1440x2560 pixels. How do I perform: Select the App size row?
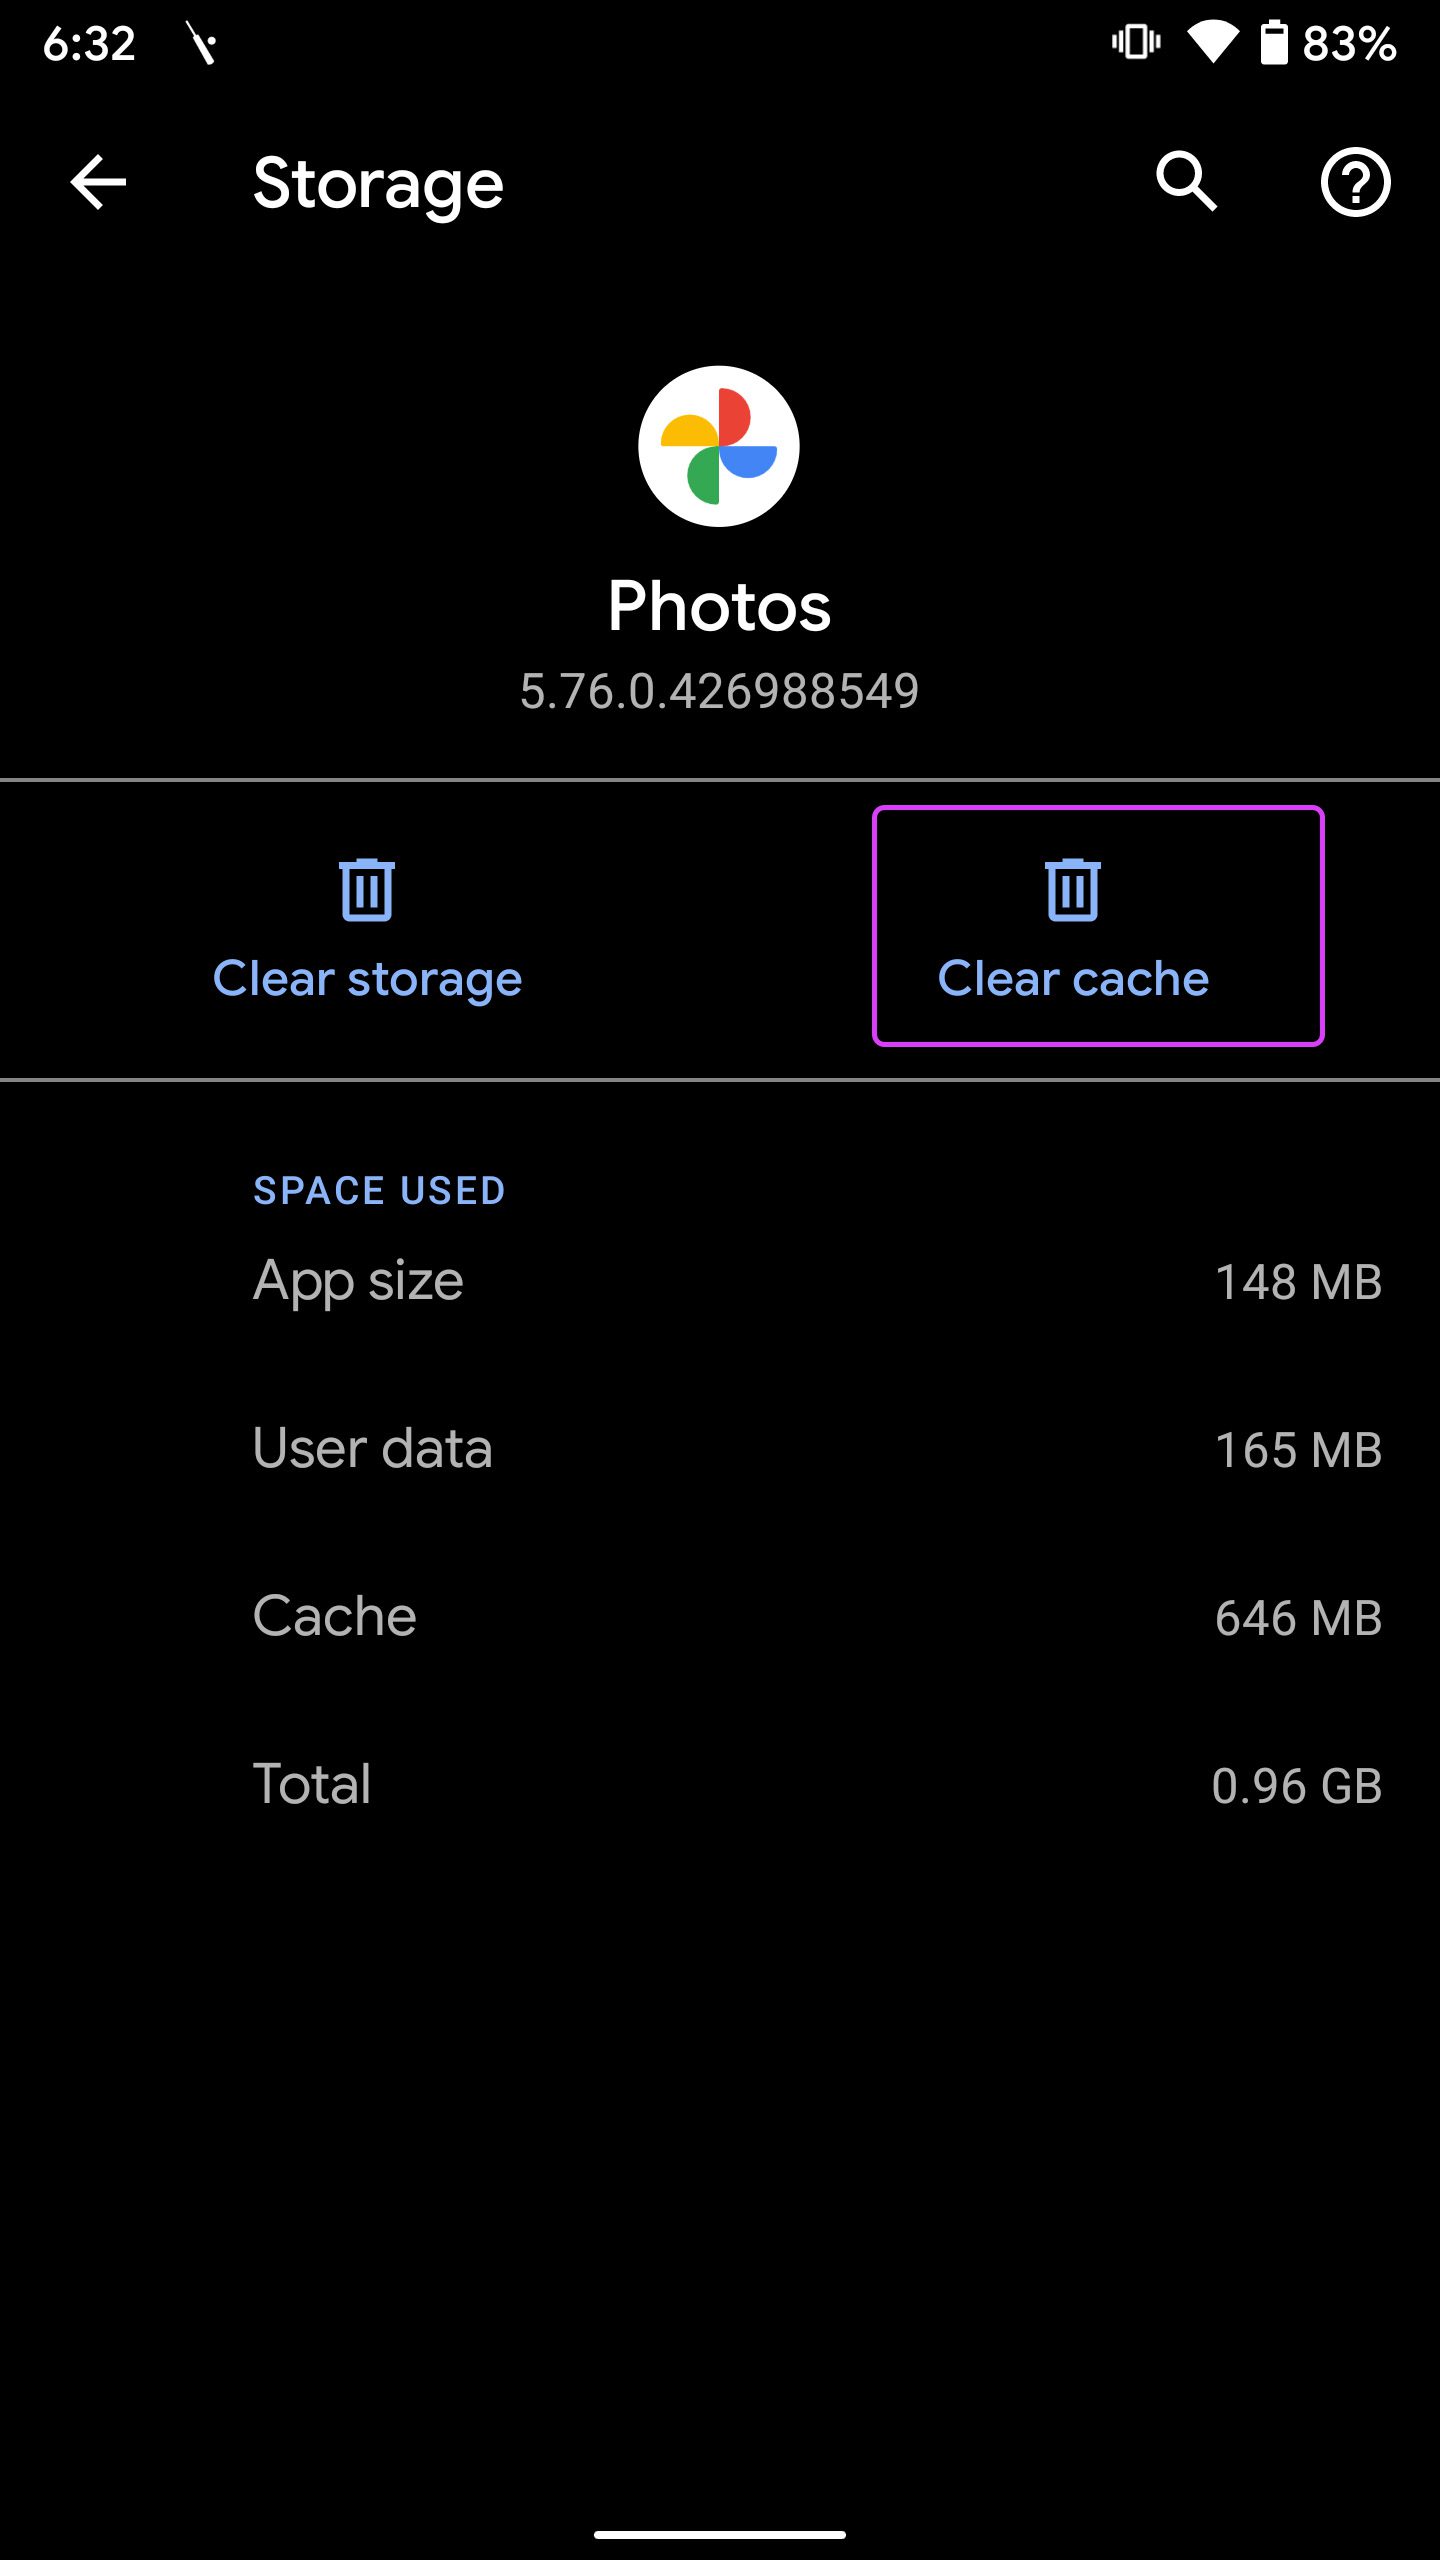pyautogui.click(x=720, y=1281)
